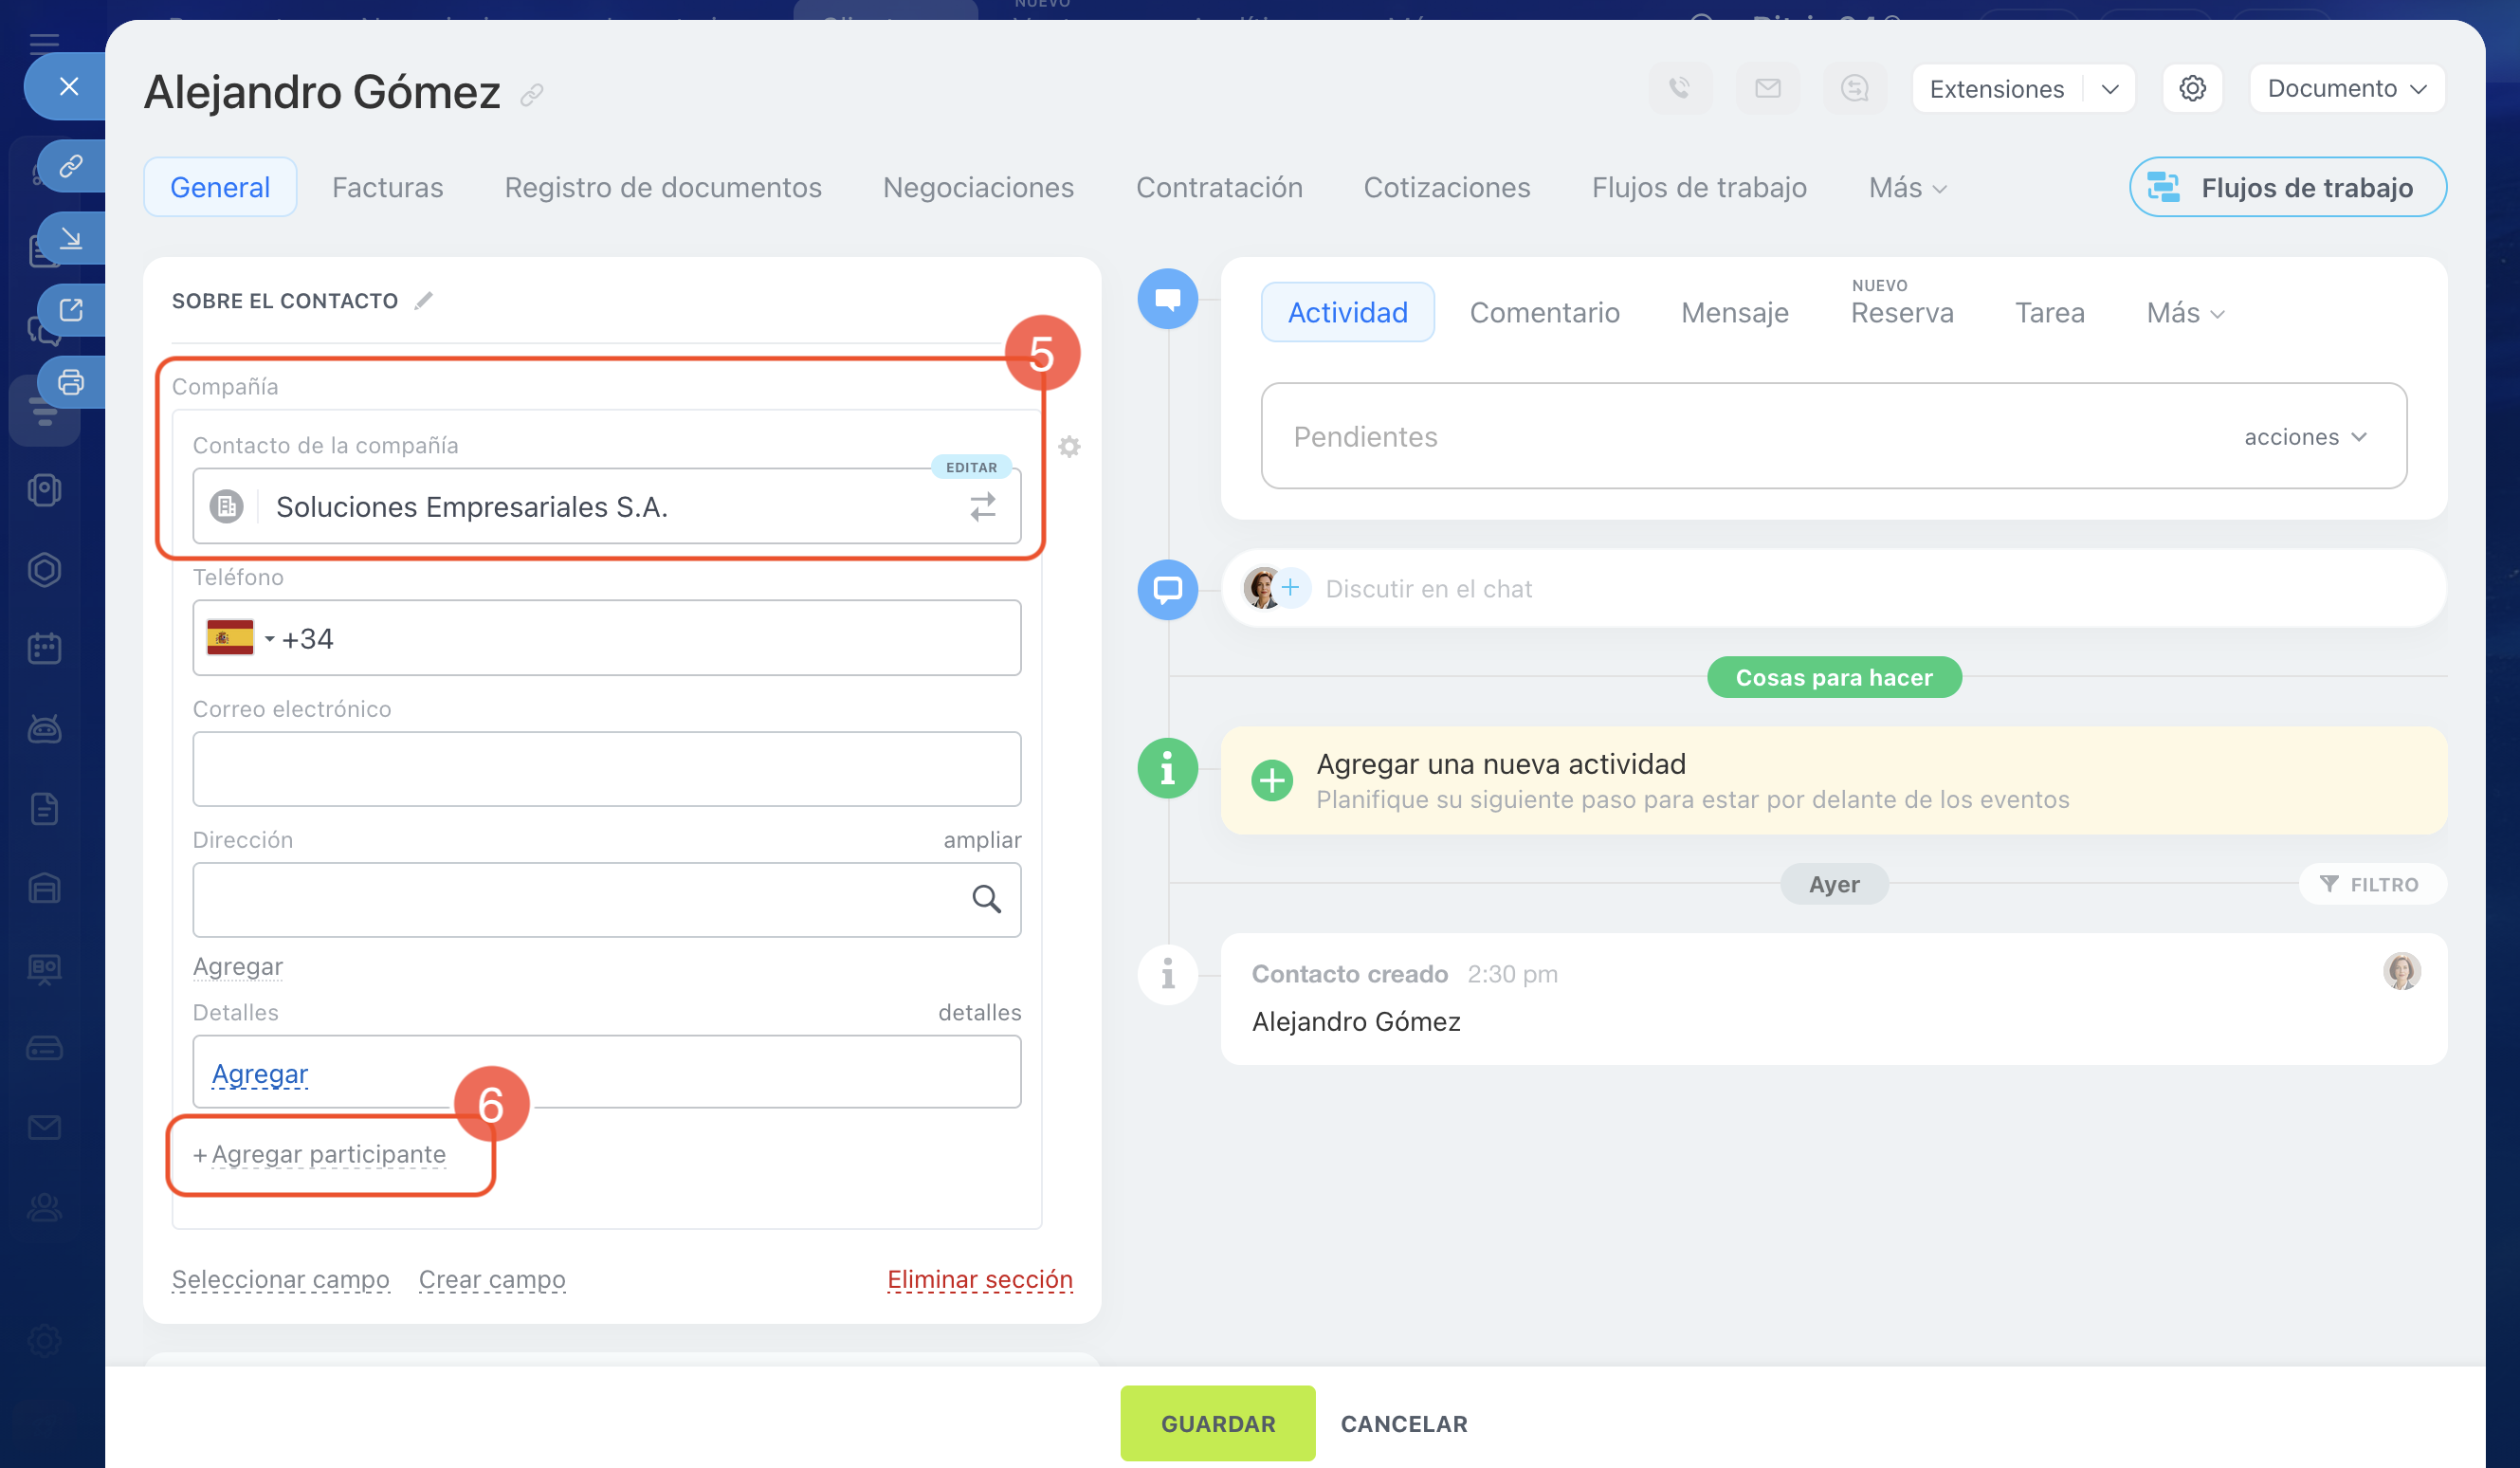Click the pencil icon beside SOBRE EL CONTACTO
This screenshot has height=1468, width=2520.
[424, 300]
